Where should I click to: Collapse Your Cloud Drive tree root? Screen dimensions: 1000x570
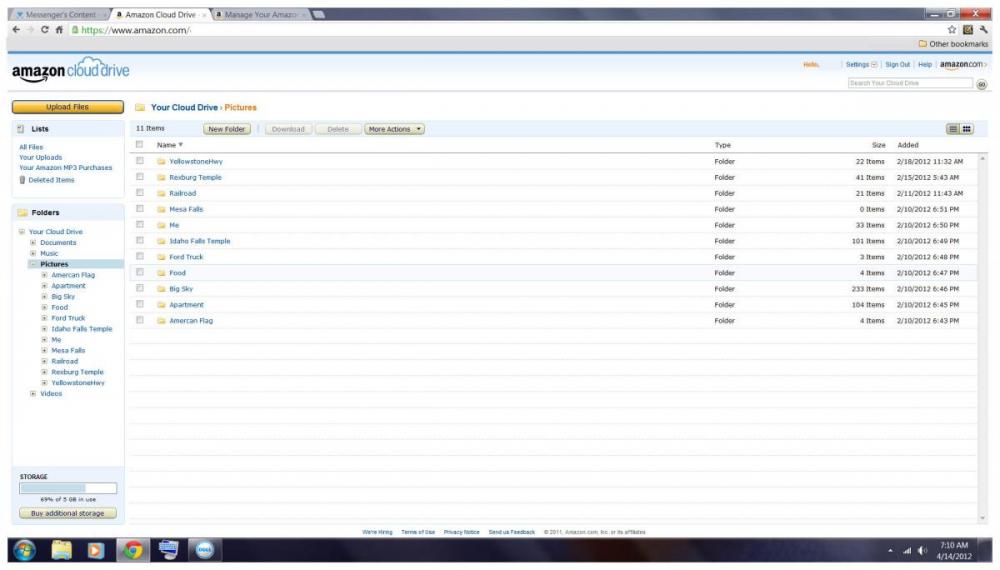(22, 232)
